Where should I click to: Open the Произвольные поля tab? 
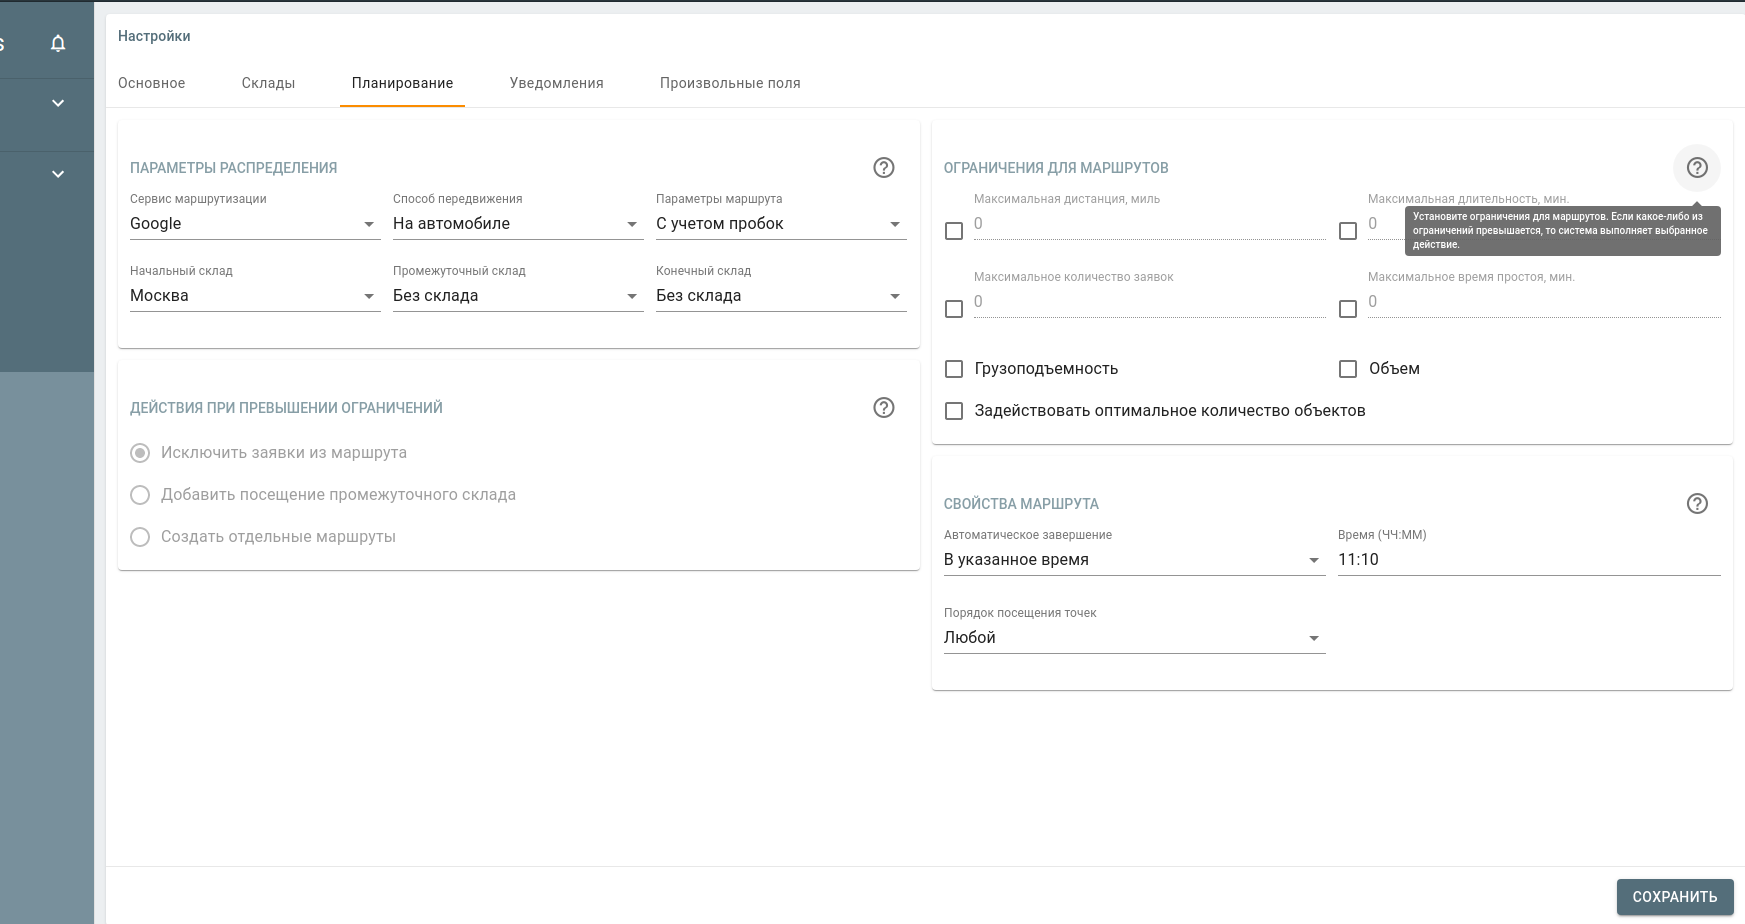click(x=729, y=83)
